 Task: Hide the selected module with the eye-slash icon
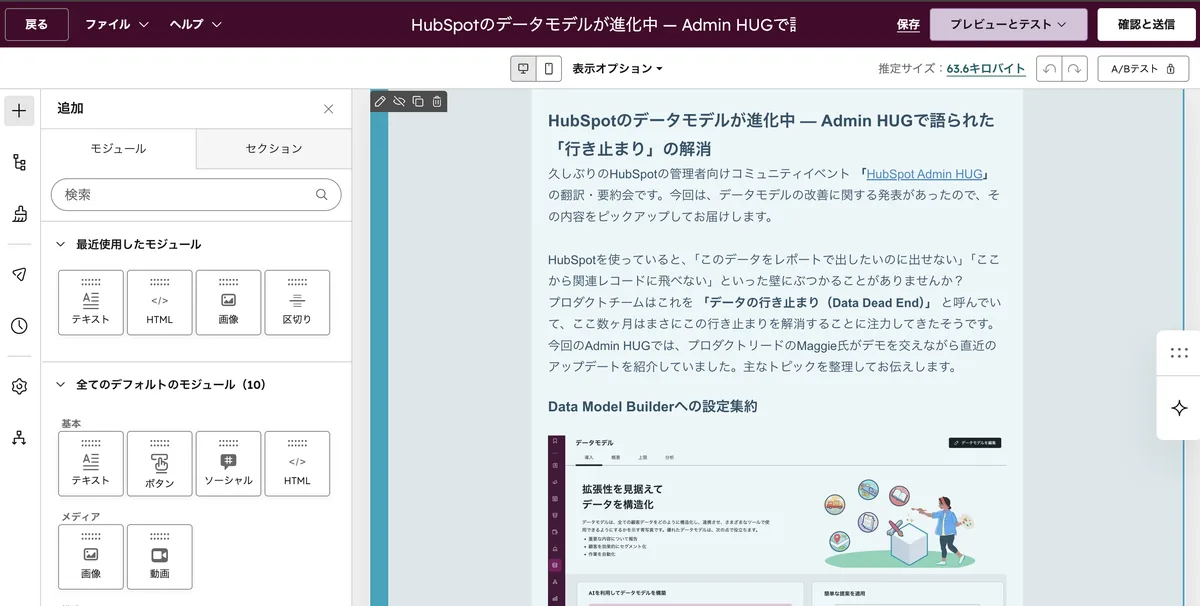[x=399, y=101]
